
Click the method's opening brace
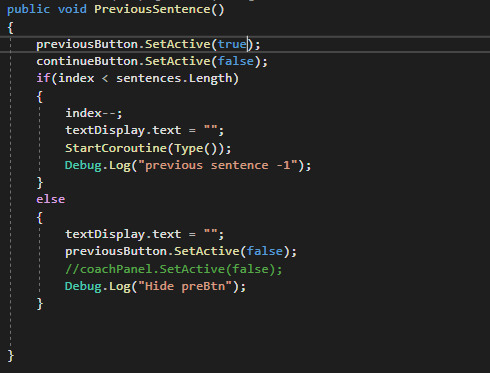[11, 28]
